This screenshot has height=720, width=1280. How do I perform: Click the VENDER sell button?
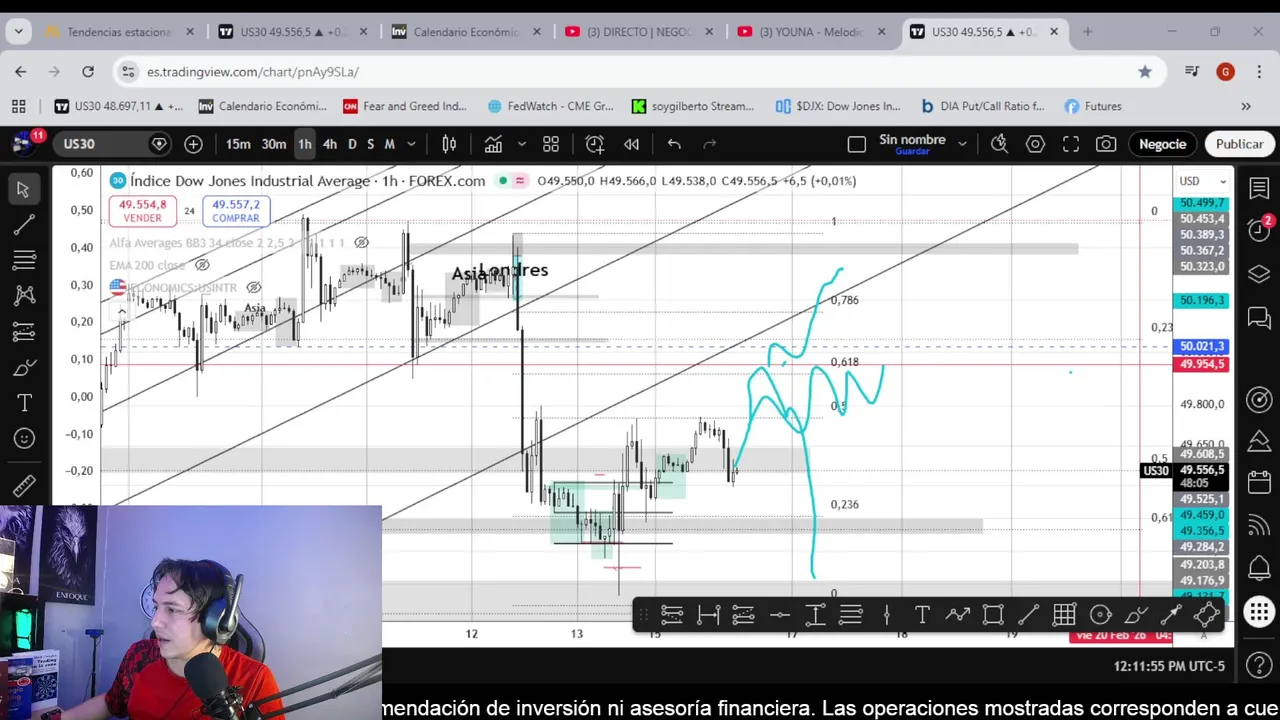pyautogui.click(x=142, y=211)
